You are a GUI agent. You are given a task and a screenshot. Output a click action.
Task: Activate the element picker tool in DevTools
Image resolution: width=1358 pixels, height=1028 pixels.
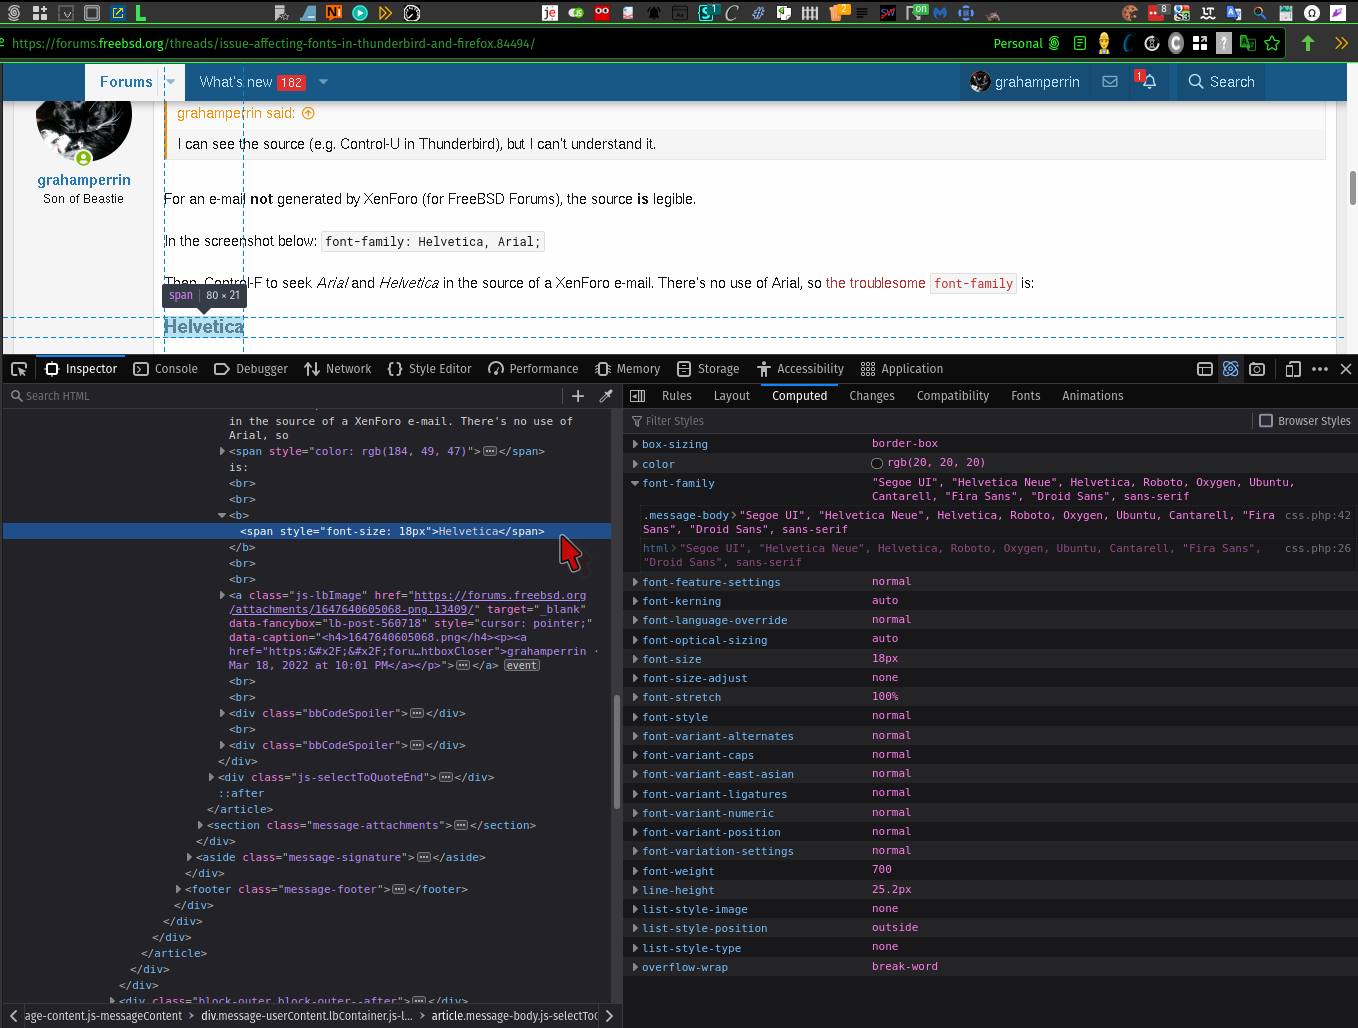tap(19, 369)
